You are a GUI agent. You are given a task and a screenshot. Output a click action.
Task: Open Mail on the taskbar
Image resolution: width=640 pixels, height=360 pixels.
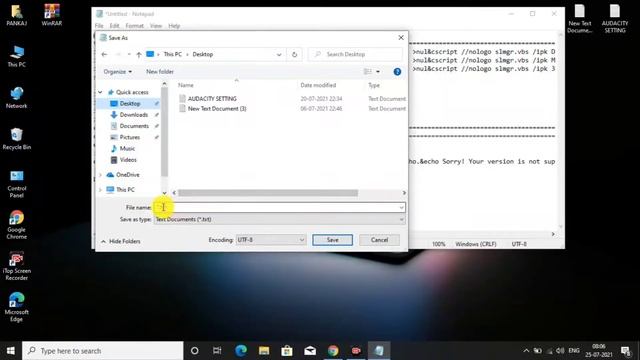click(310, 351)
